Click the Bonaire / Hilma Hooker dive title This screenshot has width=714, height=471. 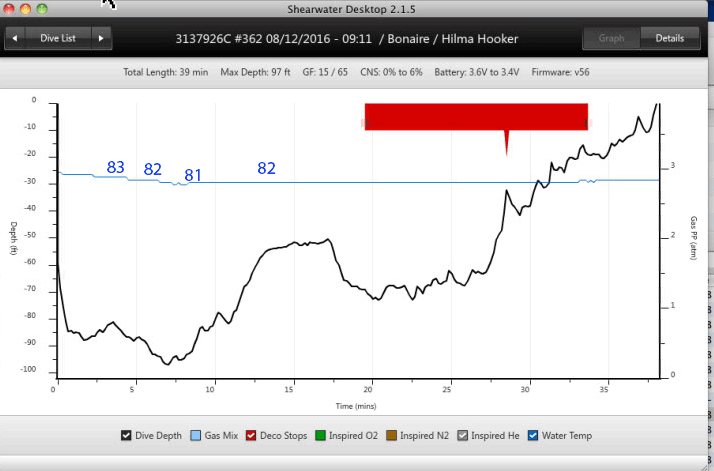coord(463,39)
